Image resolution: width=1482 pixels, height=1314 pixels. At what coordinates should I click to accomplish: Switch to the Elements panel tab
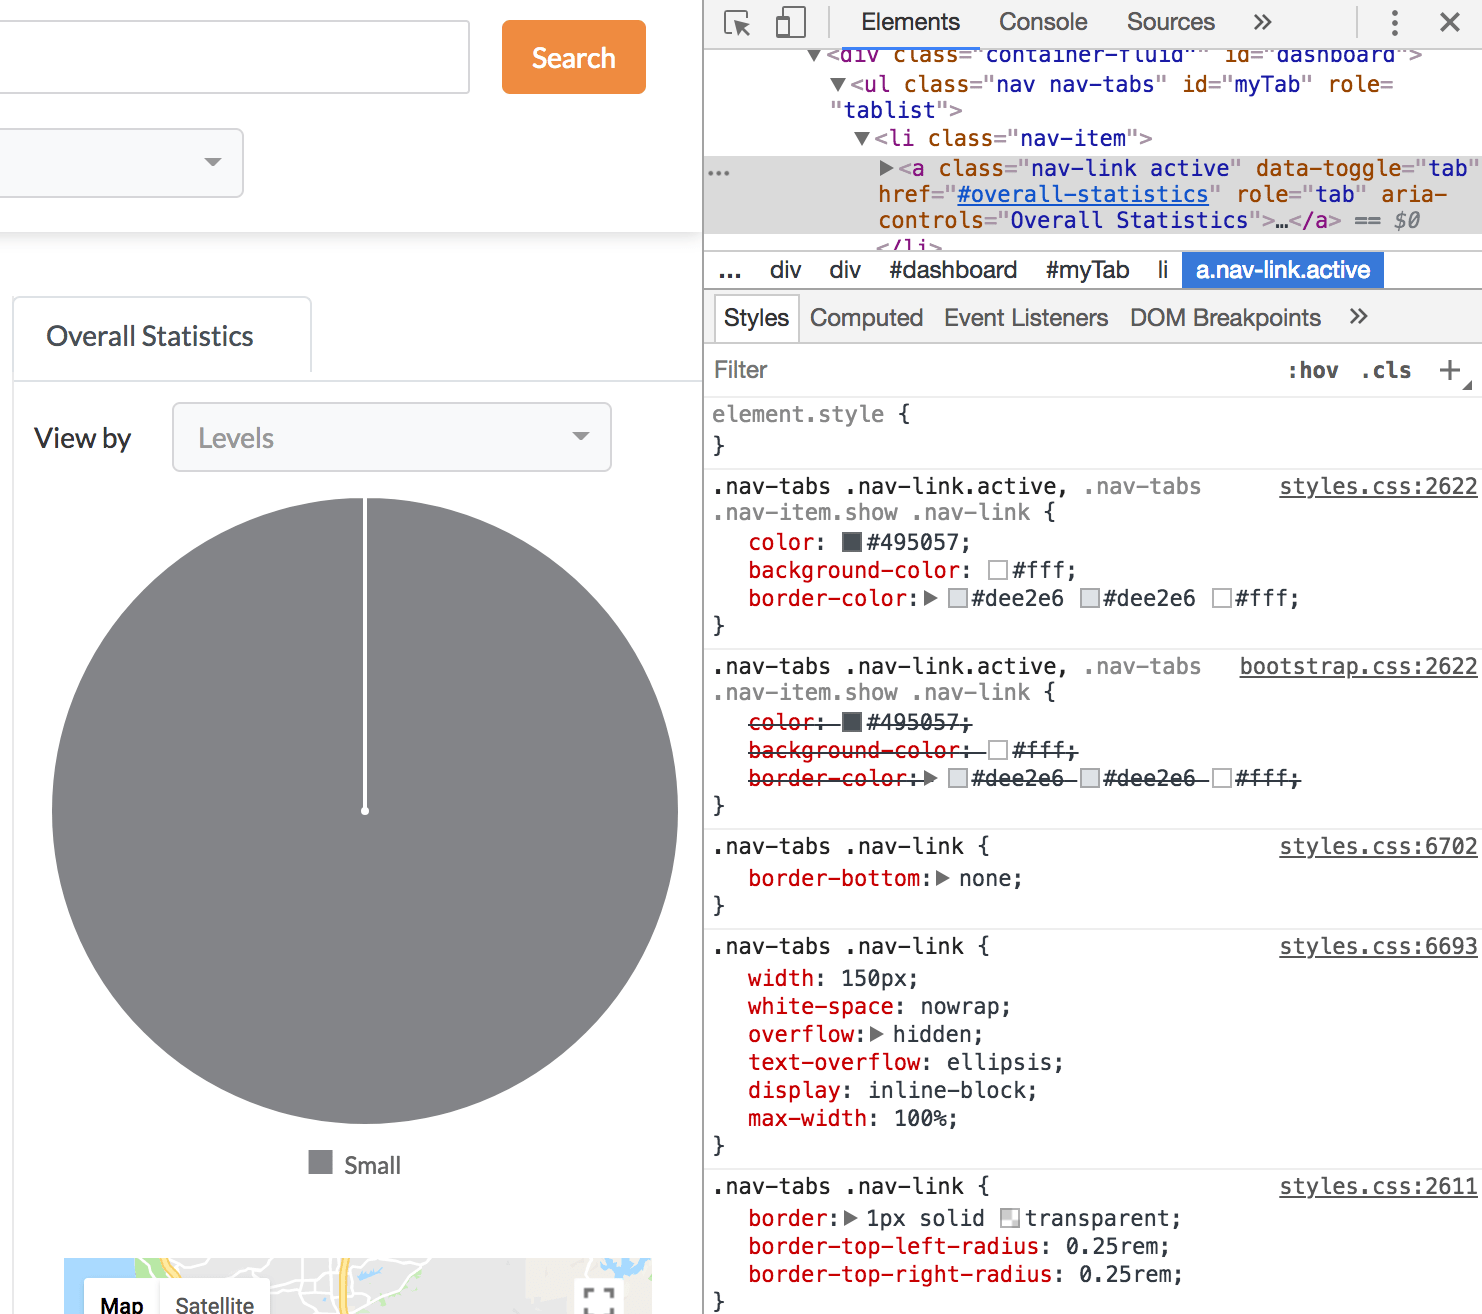tap(910, 22)
